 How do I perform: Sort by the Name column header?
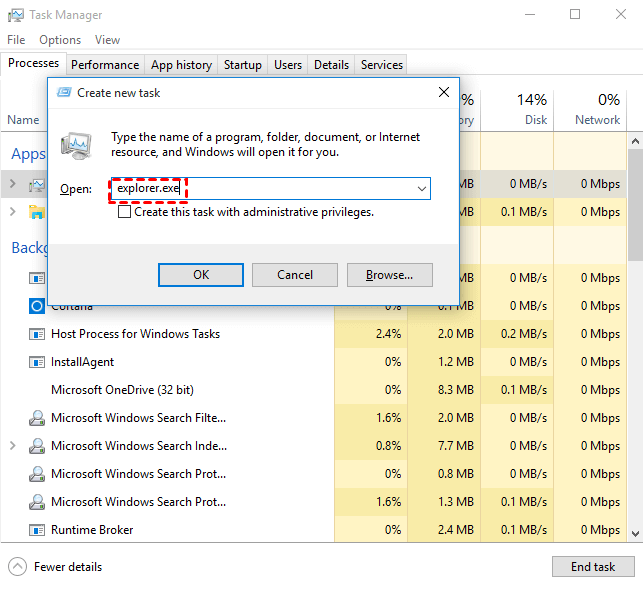tap(23, 120)
